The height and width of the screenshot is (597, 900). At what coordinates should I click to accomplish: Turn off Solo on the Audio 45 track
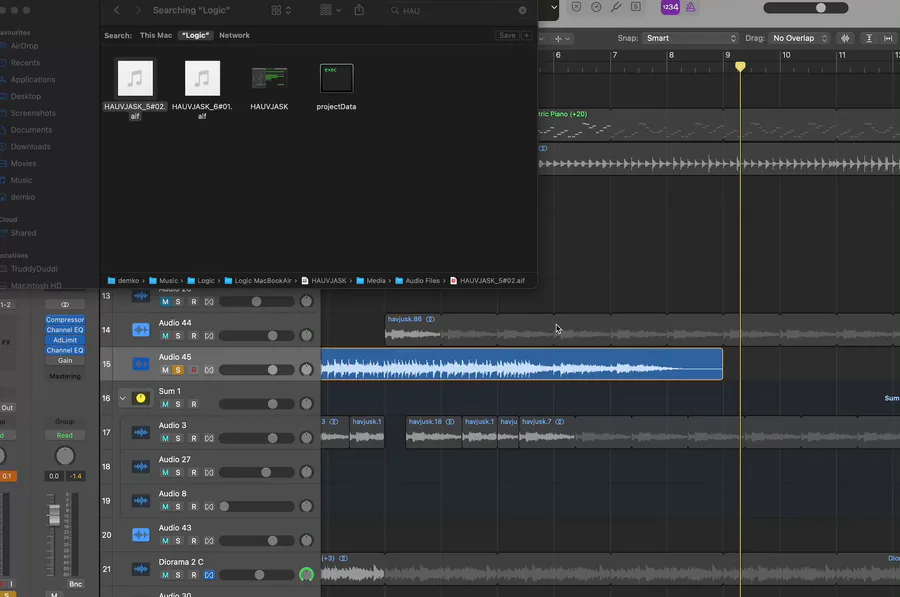178,370
